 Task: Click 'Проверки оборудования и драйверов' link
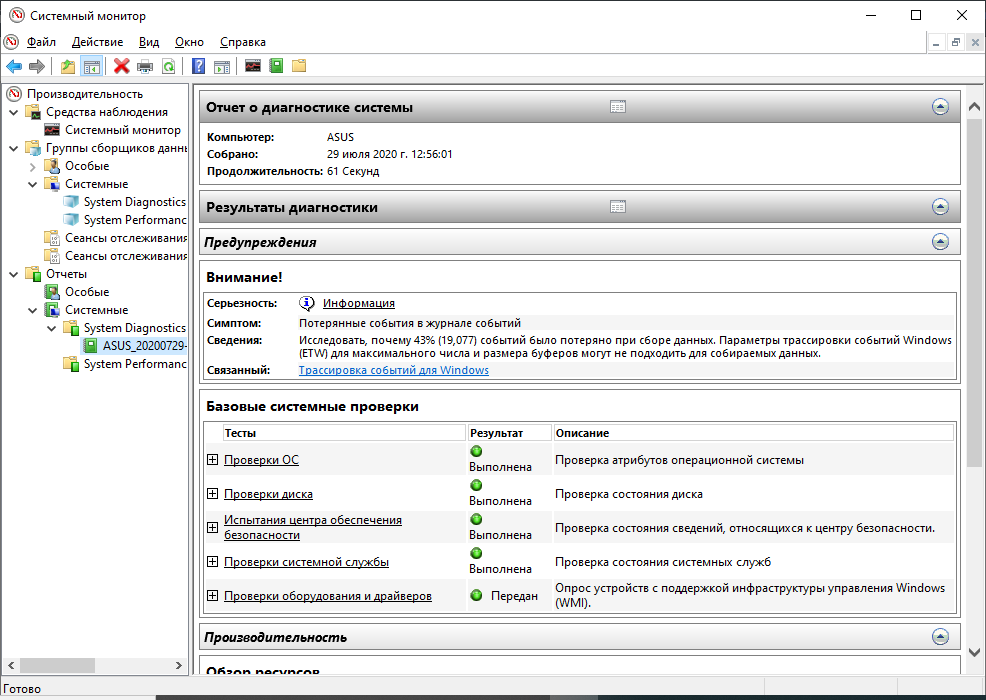tap(328, 596)
